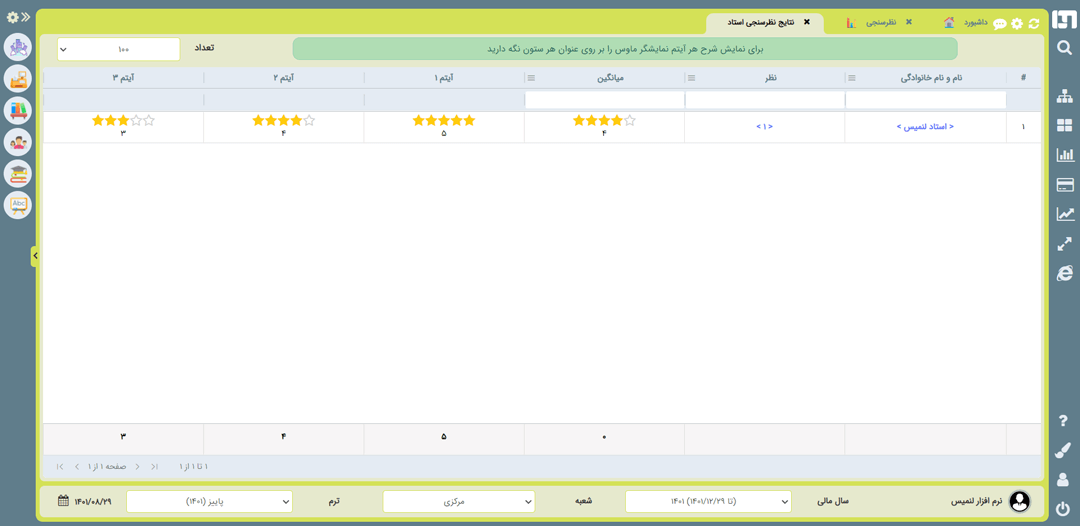Open the books library round icon

(x=18, y=111)
